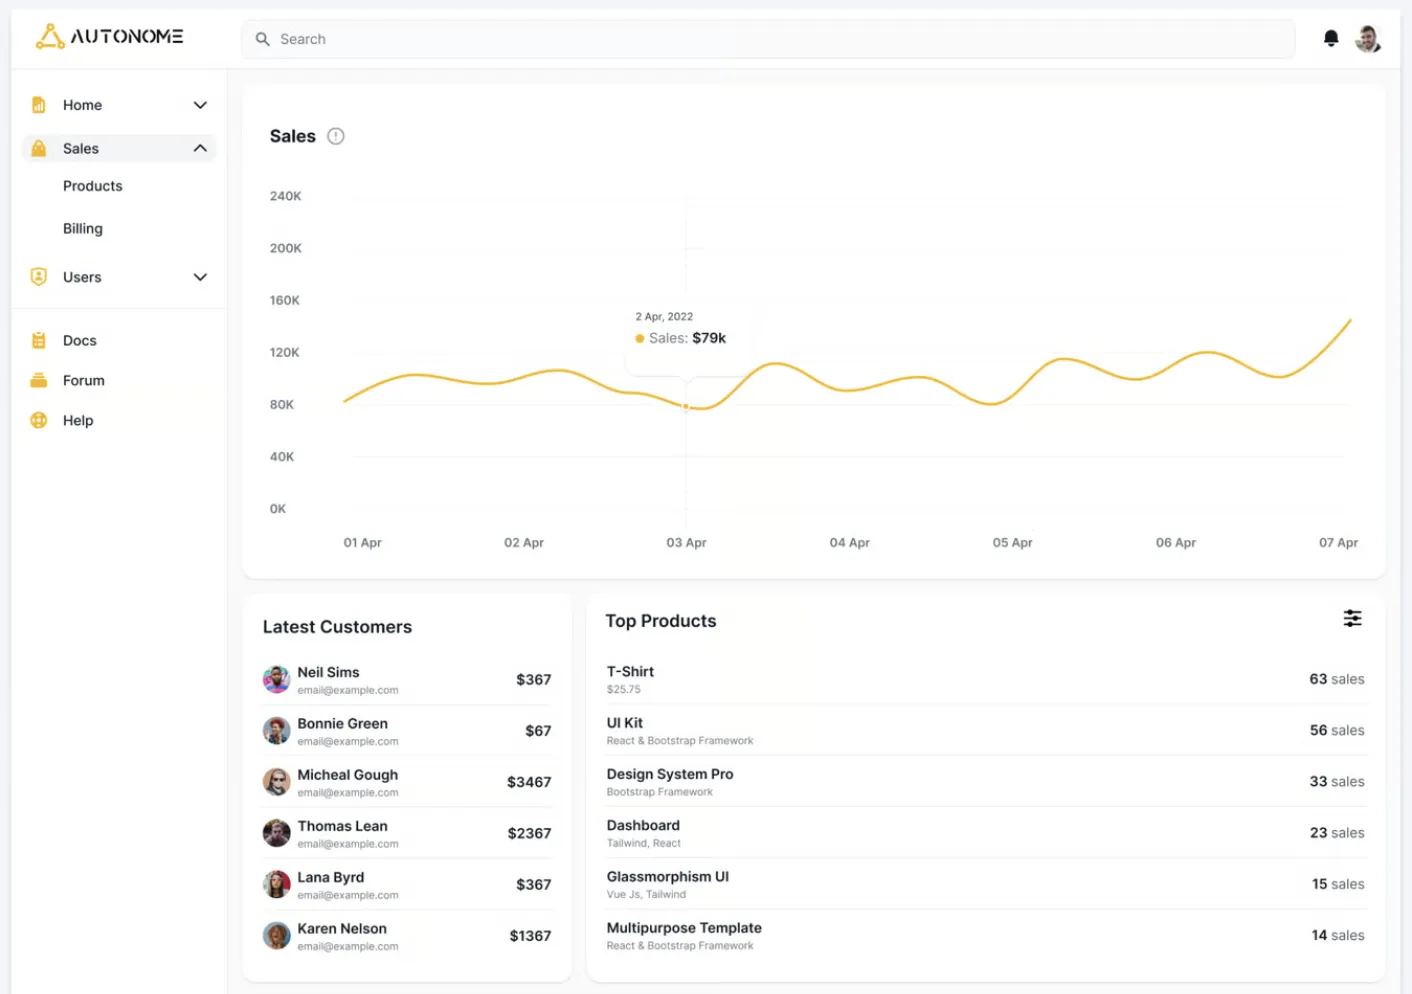Expand the Home menu chevron
The width and height of the screenshot is (1412, 994).
pyautogui.click(x=200, y=105)
